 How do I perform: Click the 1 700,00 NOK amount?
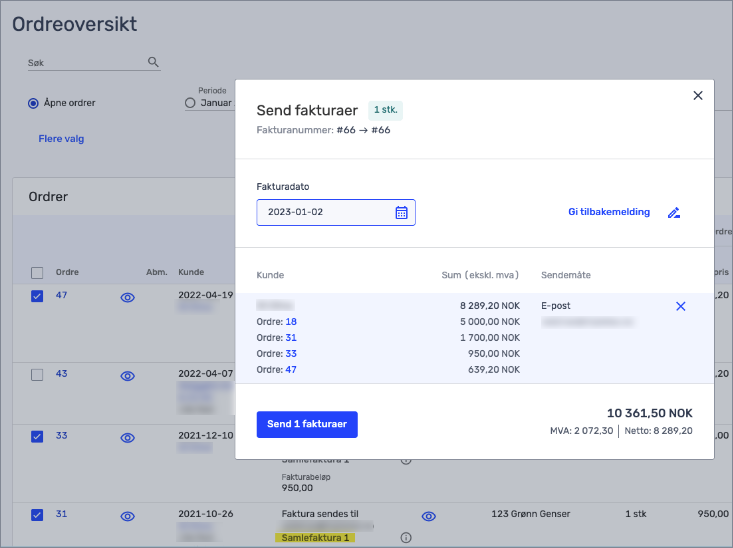490,338
